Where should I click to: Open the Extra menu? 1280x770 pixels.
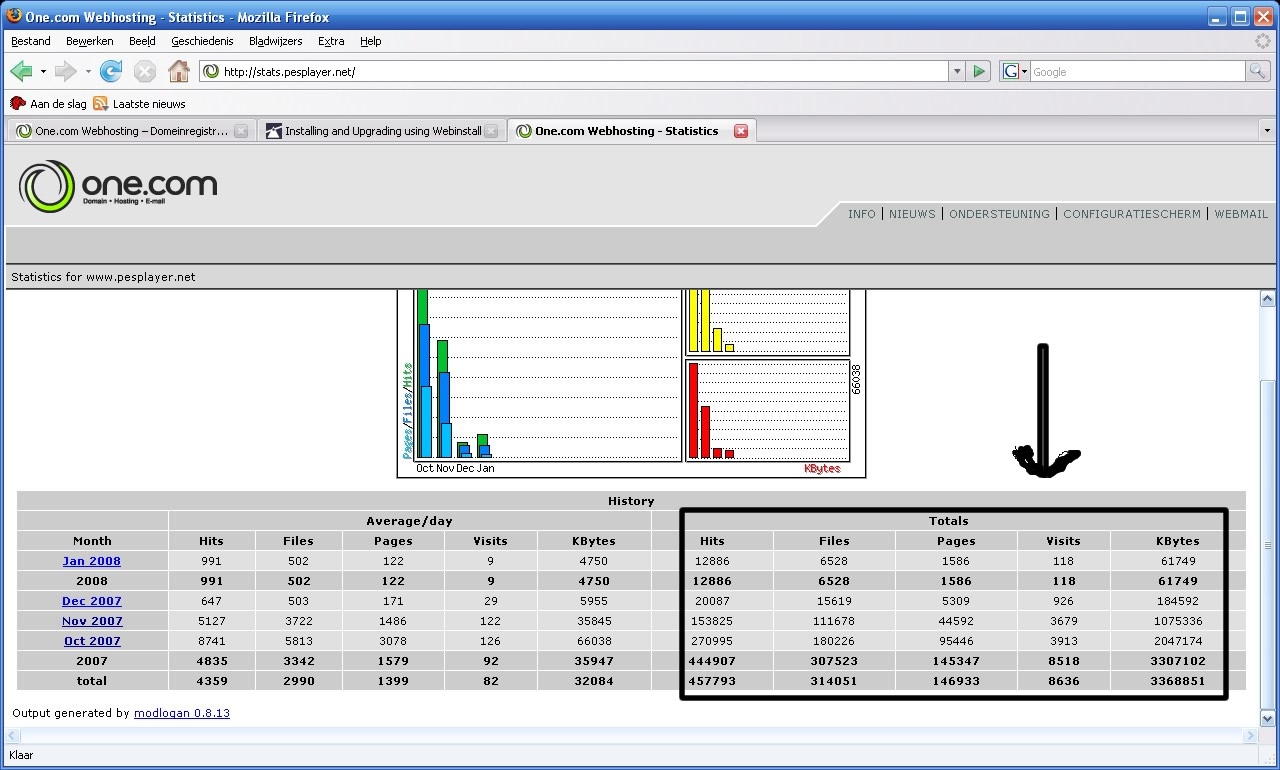coord(331,41)
